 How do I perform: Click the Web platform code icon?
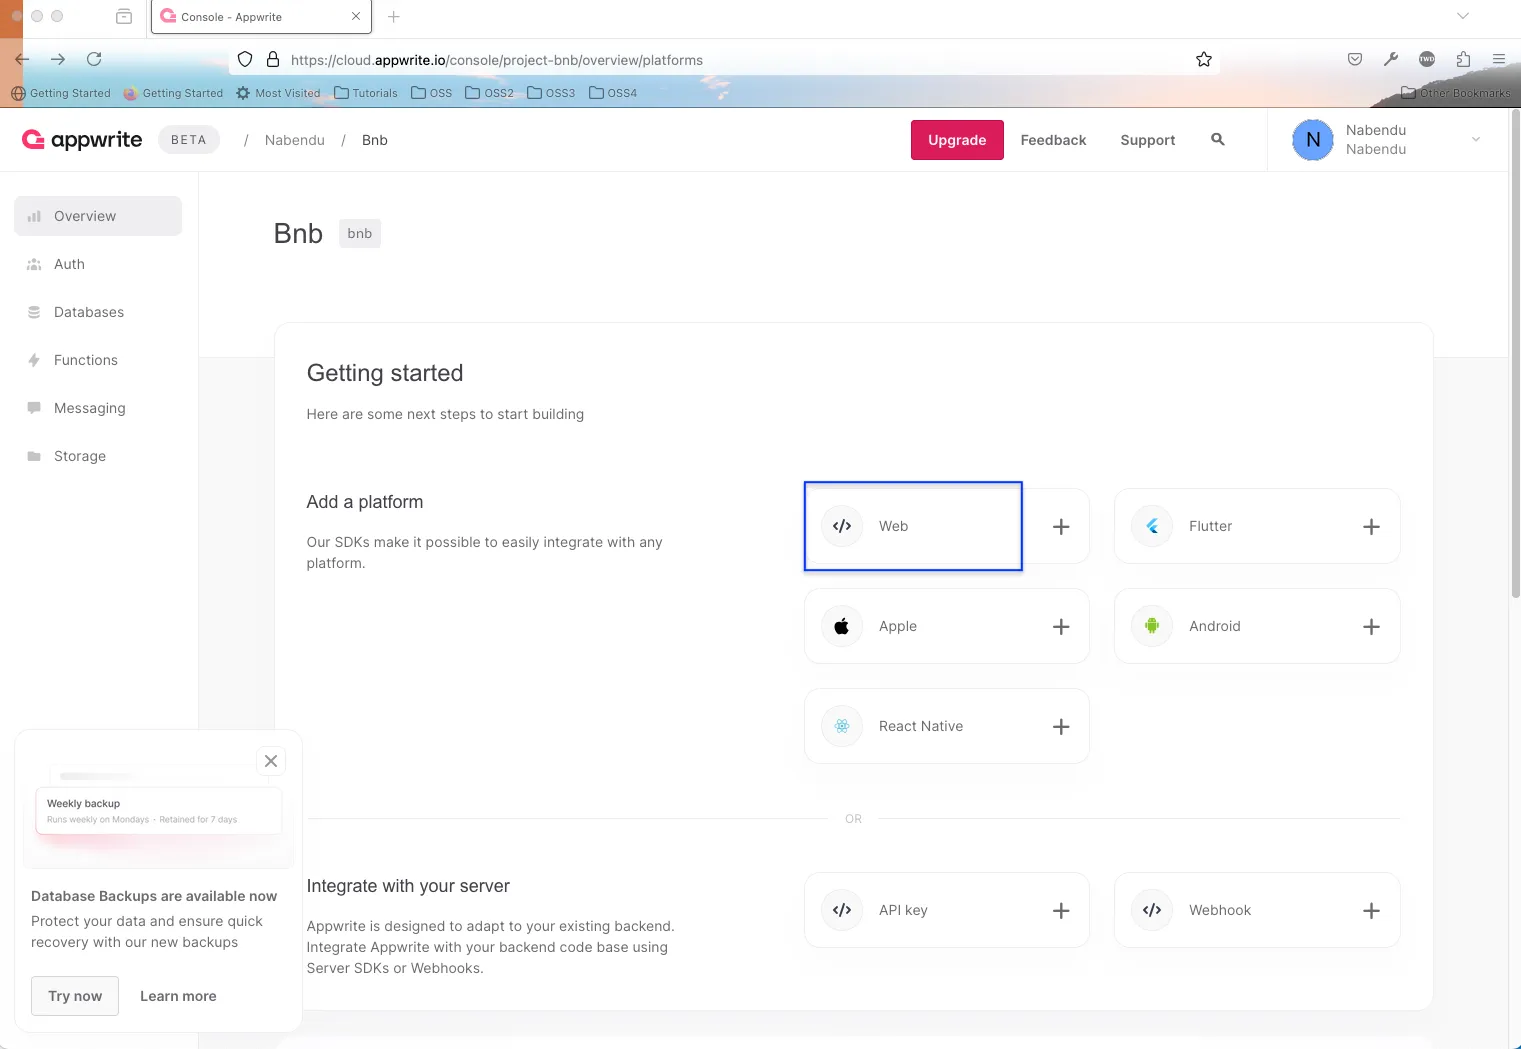[x=842, y=526]
